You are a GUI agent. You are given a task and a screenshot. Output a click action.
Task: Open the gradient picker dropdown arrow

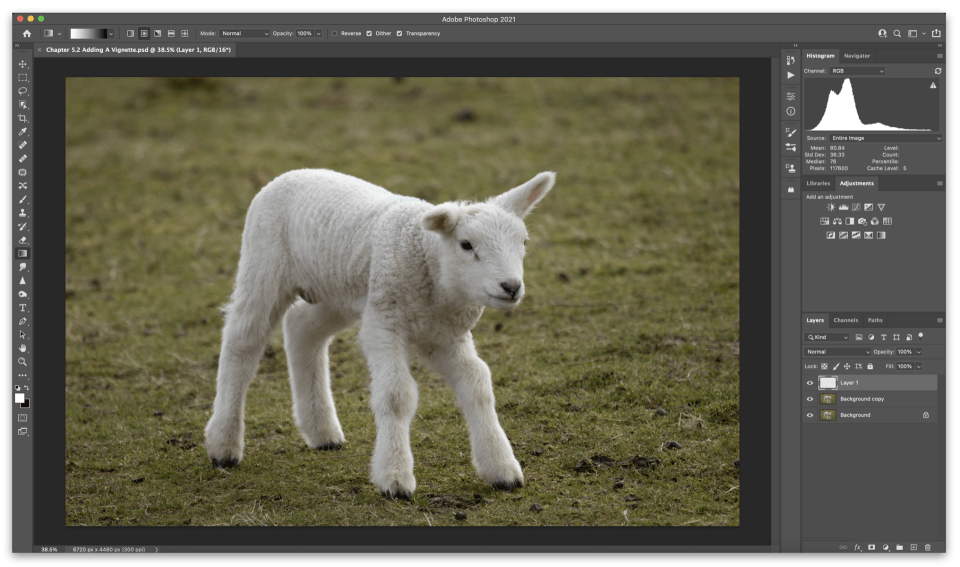point(111,34)
